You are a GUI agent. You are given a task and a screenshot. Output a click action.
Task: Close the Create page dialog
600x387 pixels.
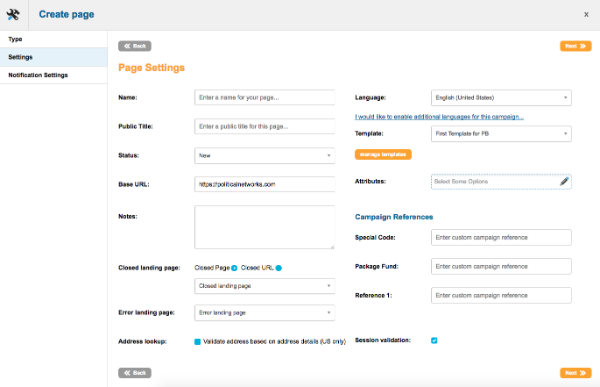pyautogui.click(x=586, y=15)
